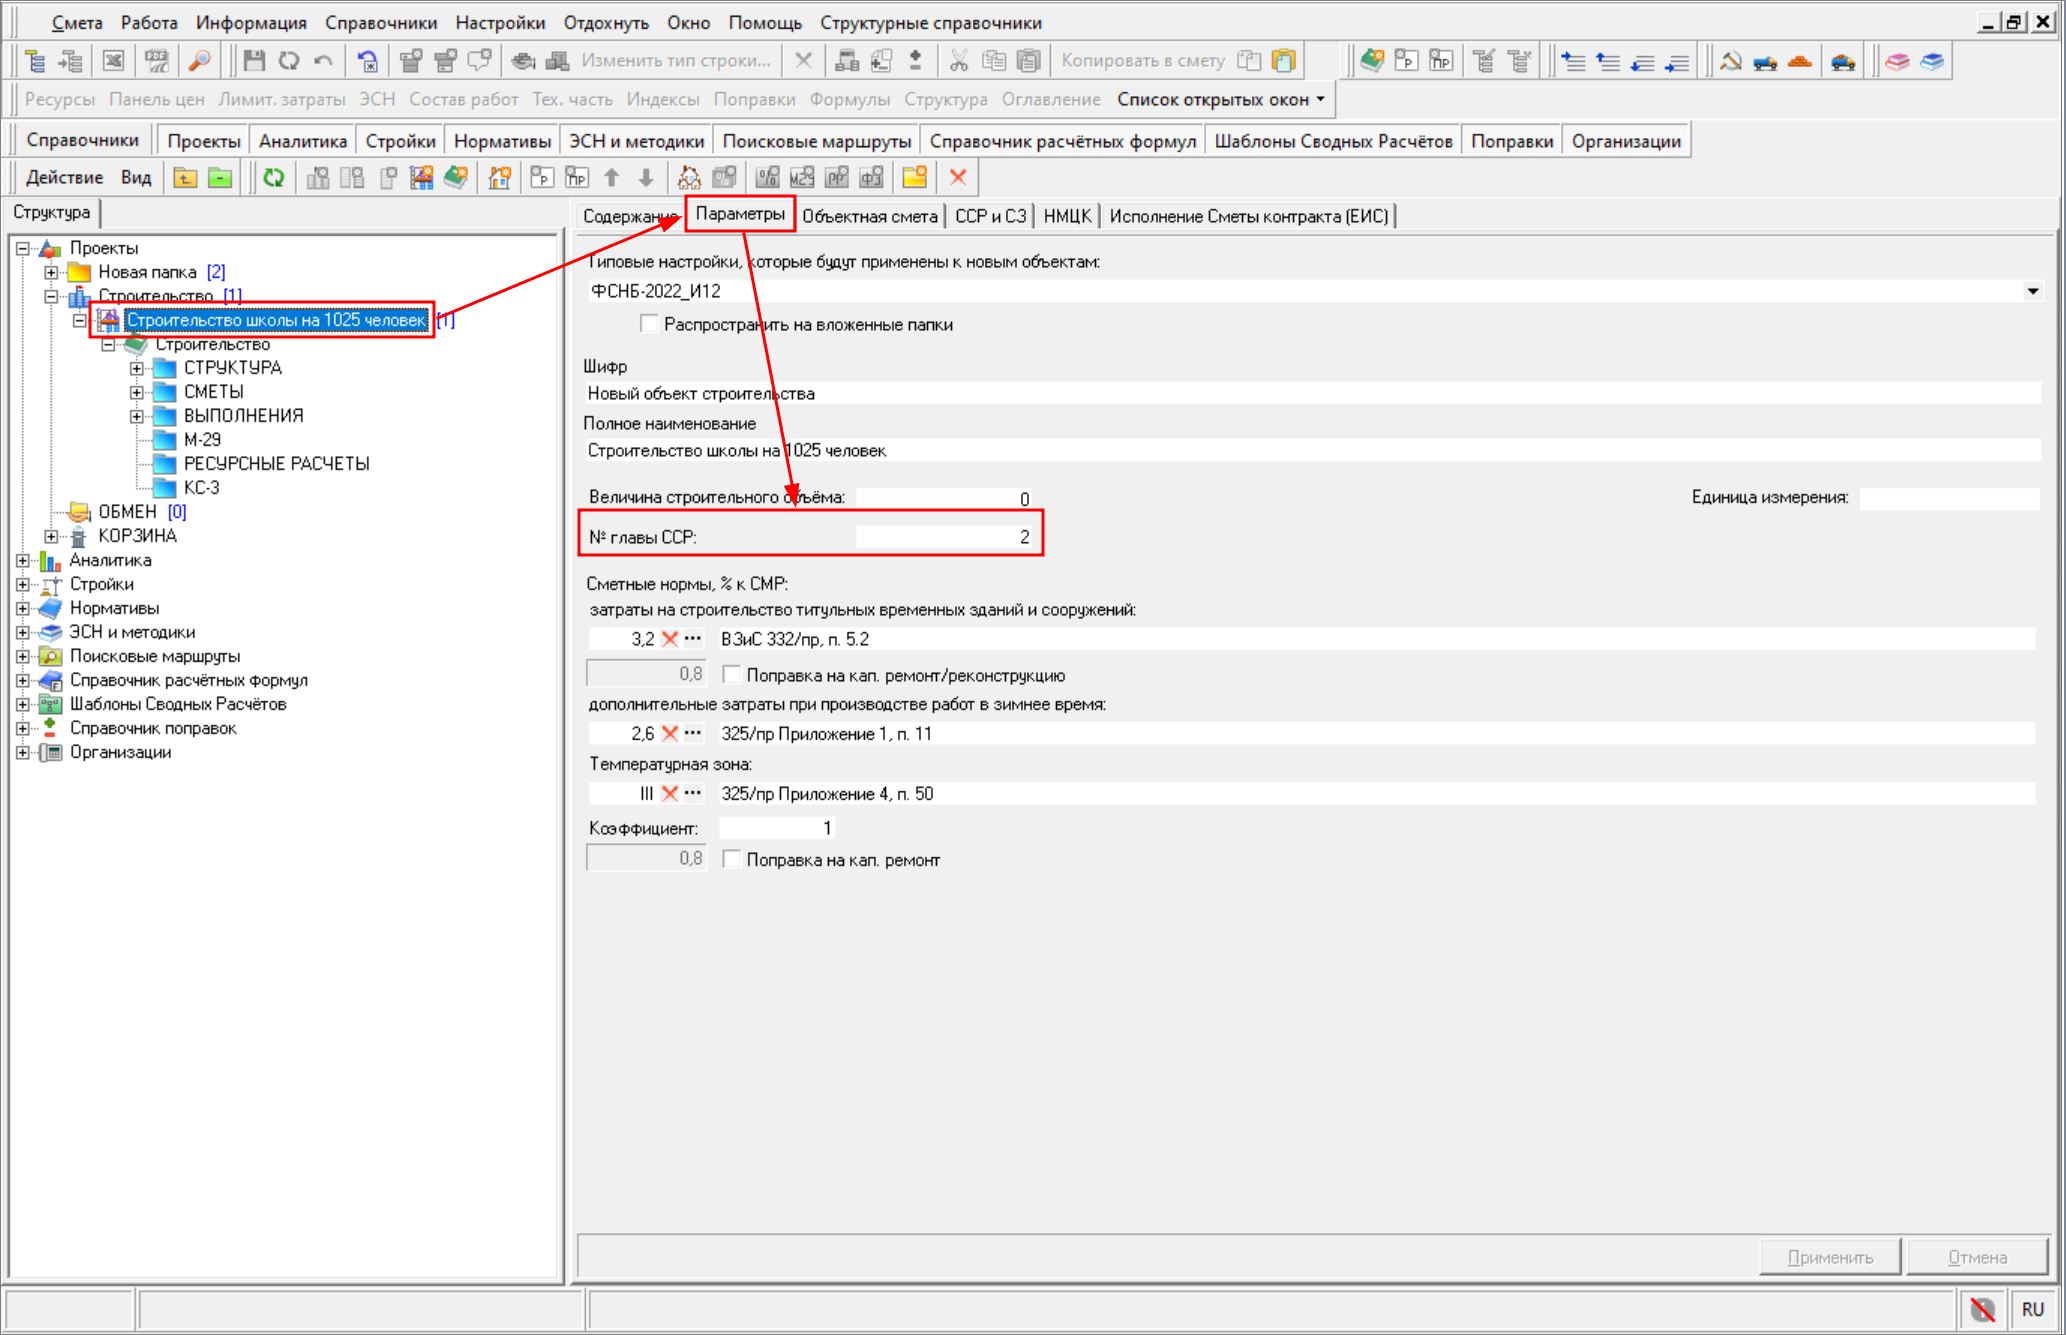
Task: Click the PDF export icon
Action: pyautogui.click(x=157, y=61)
